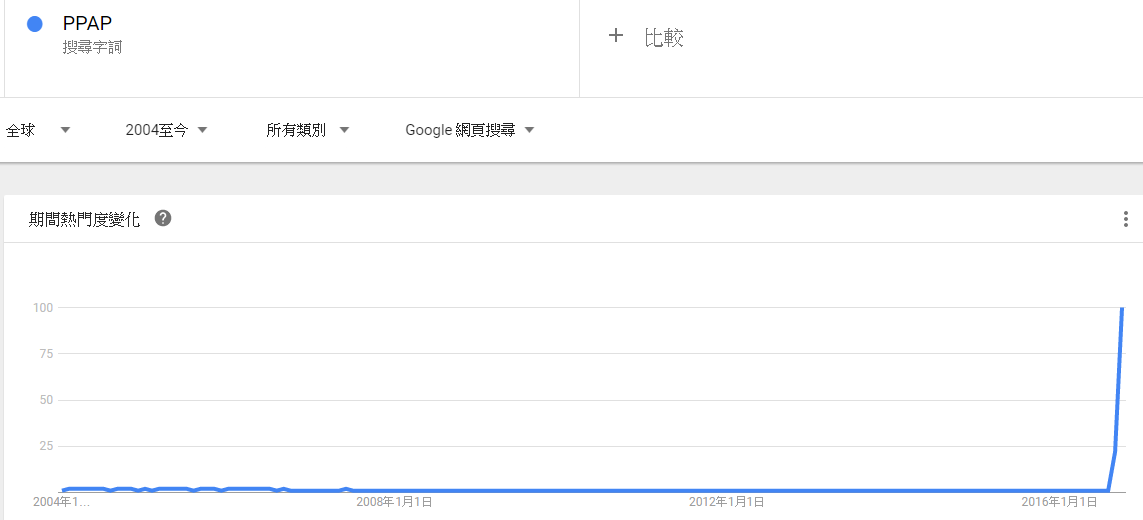Screen dimensions: 1143x520
Task: Click the 期間熱門度變化 chart title
Action: tap(85, 219)
